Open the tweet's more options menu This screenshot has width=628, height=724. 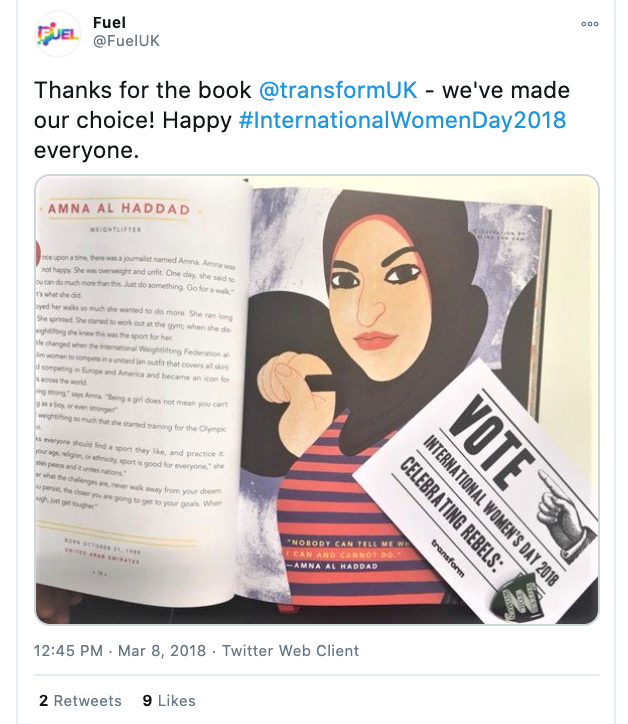coord(590,24)
